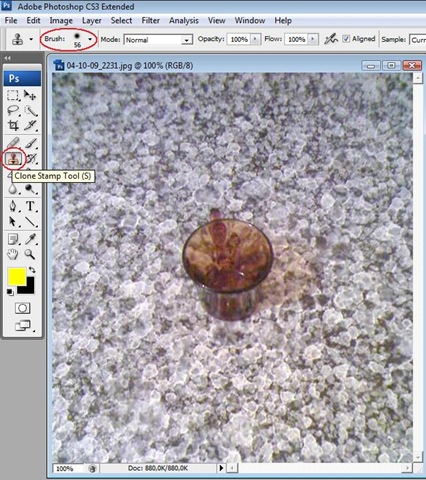Open the Image menu
Screen dimensions: 426x480
(61, 21)
